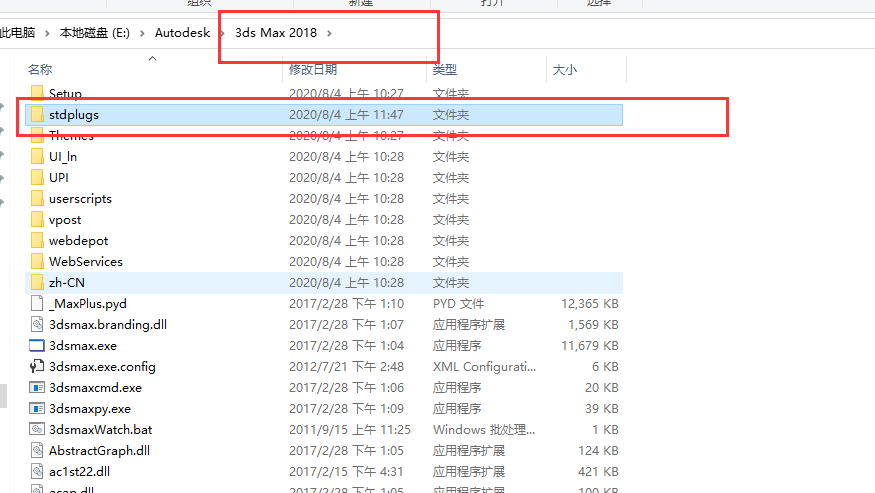Click the webdepot folder name
The height and width of the screenshot is (493, 875).
point(79,241)
